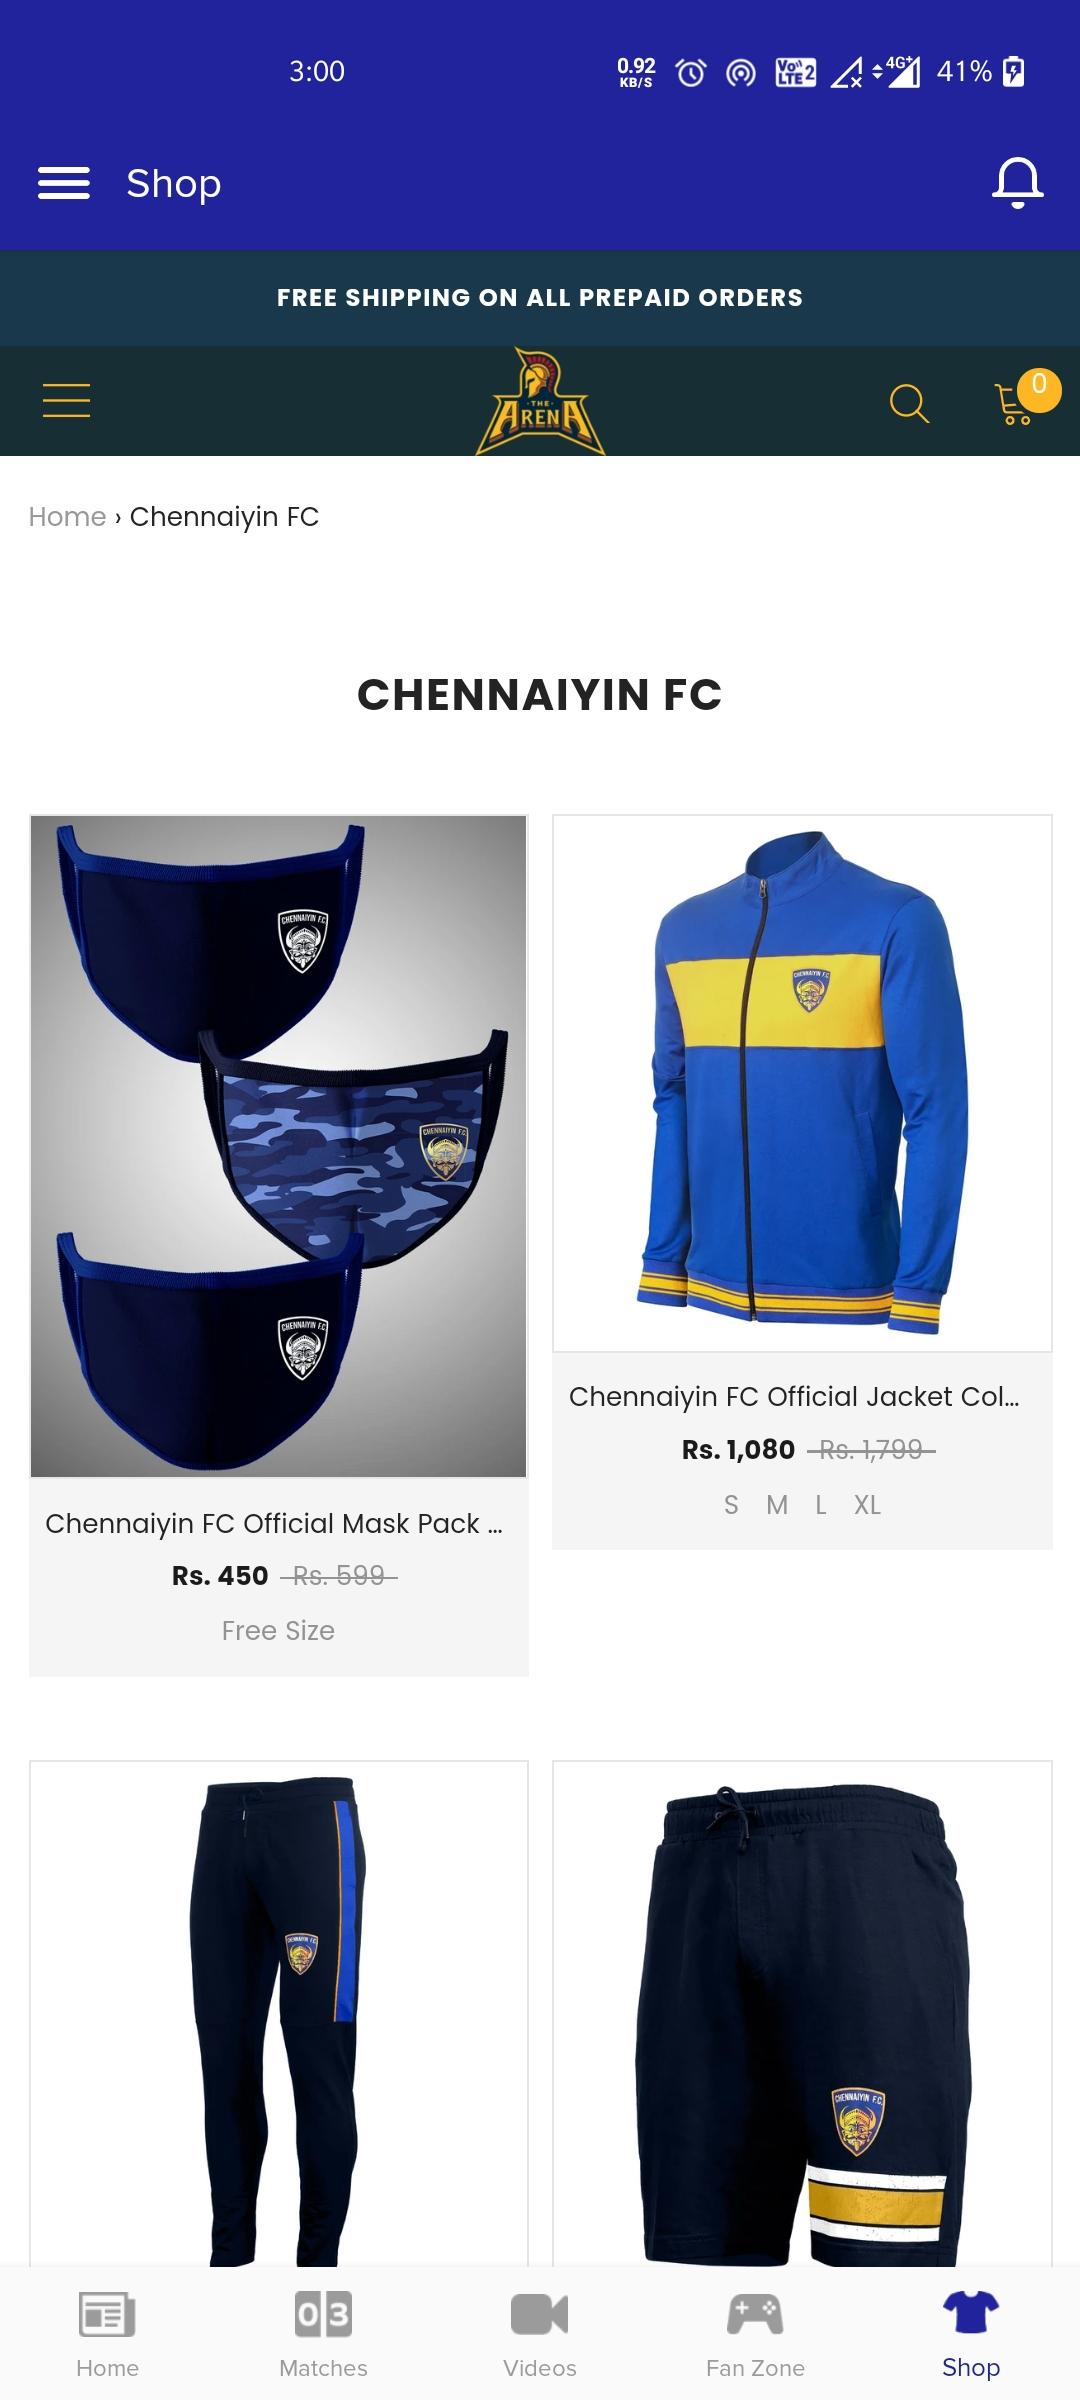Follow the Home breadcrumb link
Image resolution: width=1080 pixels, height=2400 pixels.
(67, 517)
